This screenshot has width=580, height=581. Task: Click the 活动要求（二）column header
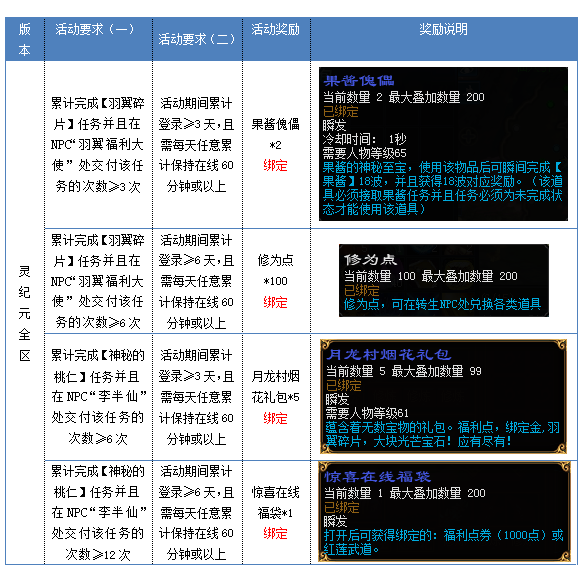click(197, 39)
